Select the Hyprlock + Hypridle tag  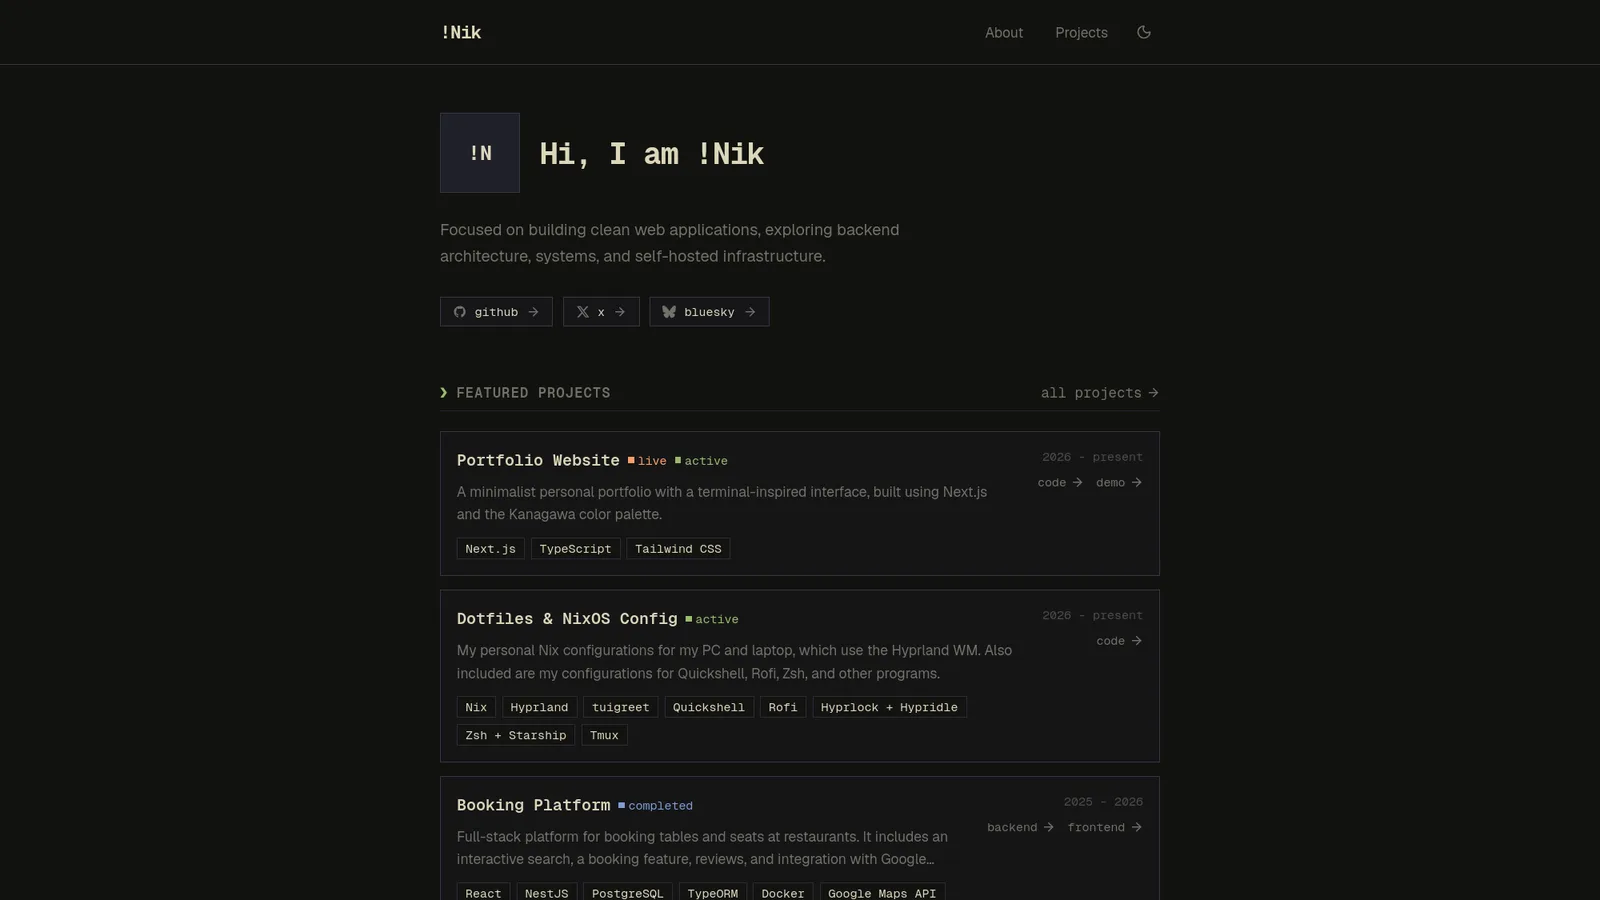(x=889, y=707)
